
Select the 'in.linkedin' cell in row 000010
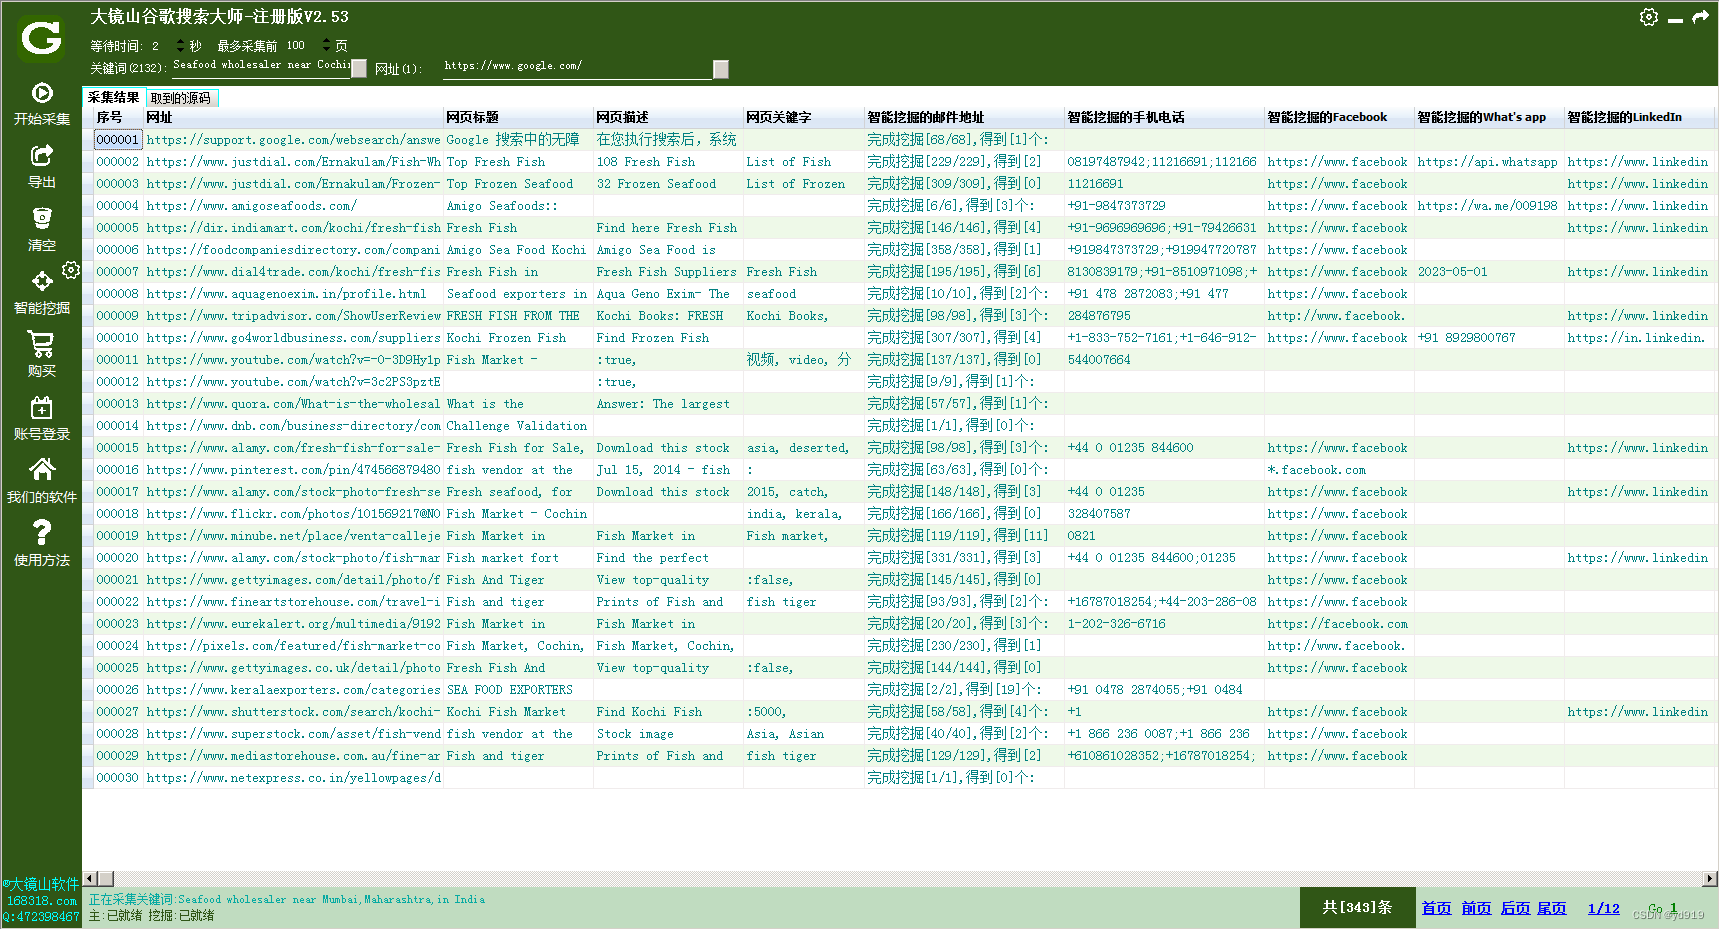pyautogui.click(x=1639, y=338)
